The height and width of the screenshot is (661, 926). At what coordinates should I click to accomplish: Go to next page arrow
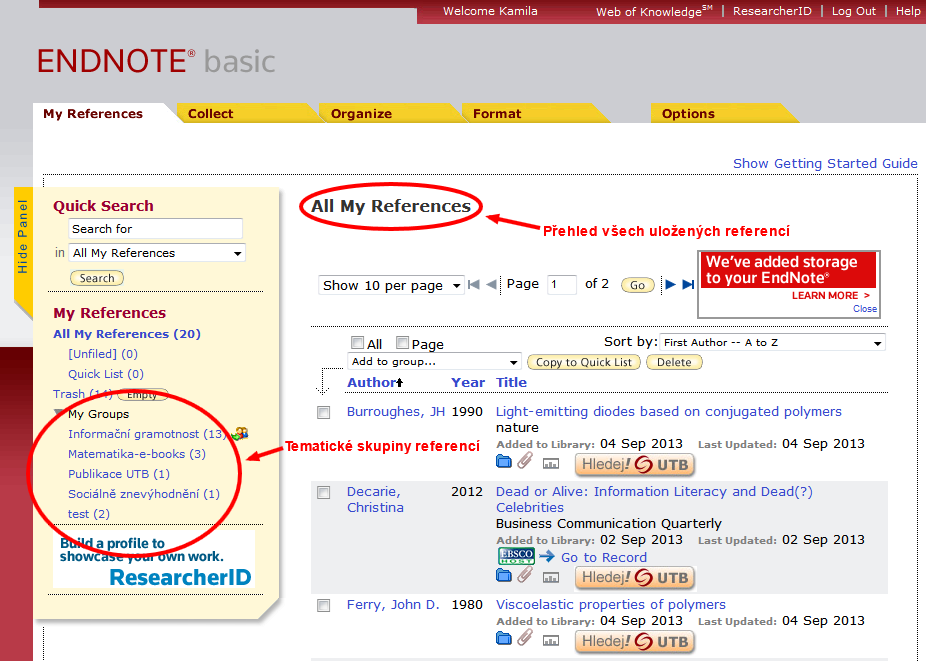coord(670,284)
